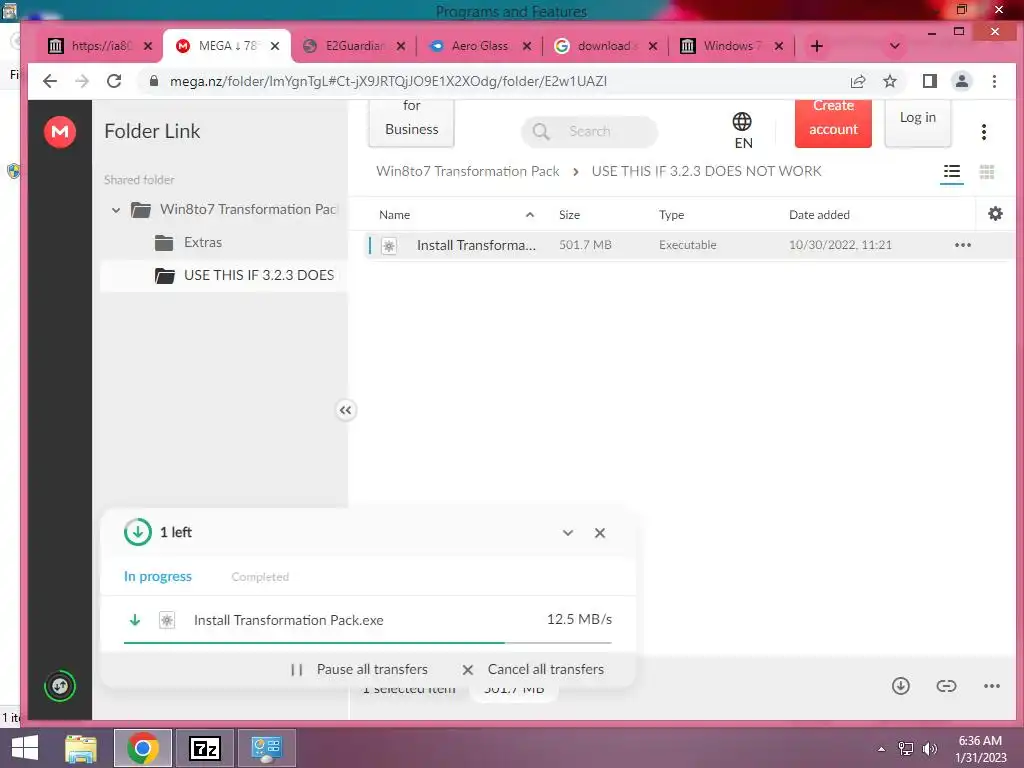
Task: Switch to the Aero Glass tab
Action: [x=479, y=46]
